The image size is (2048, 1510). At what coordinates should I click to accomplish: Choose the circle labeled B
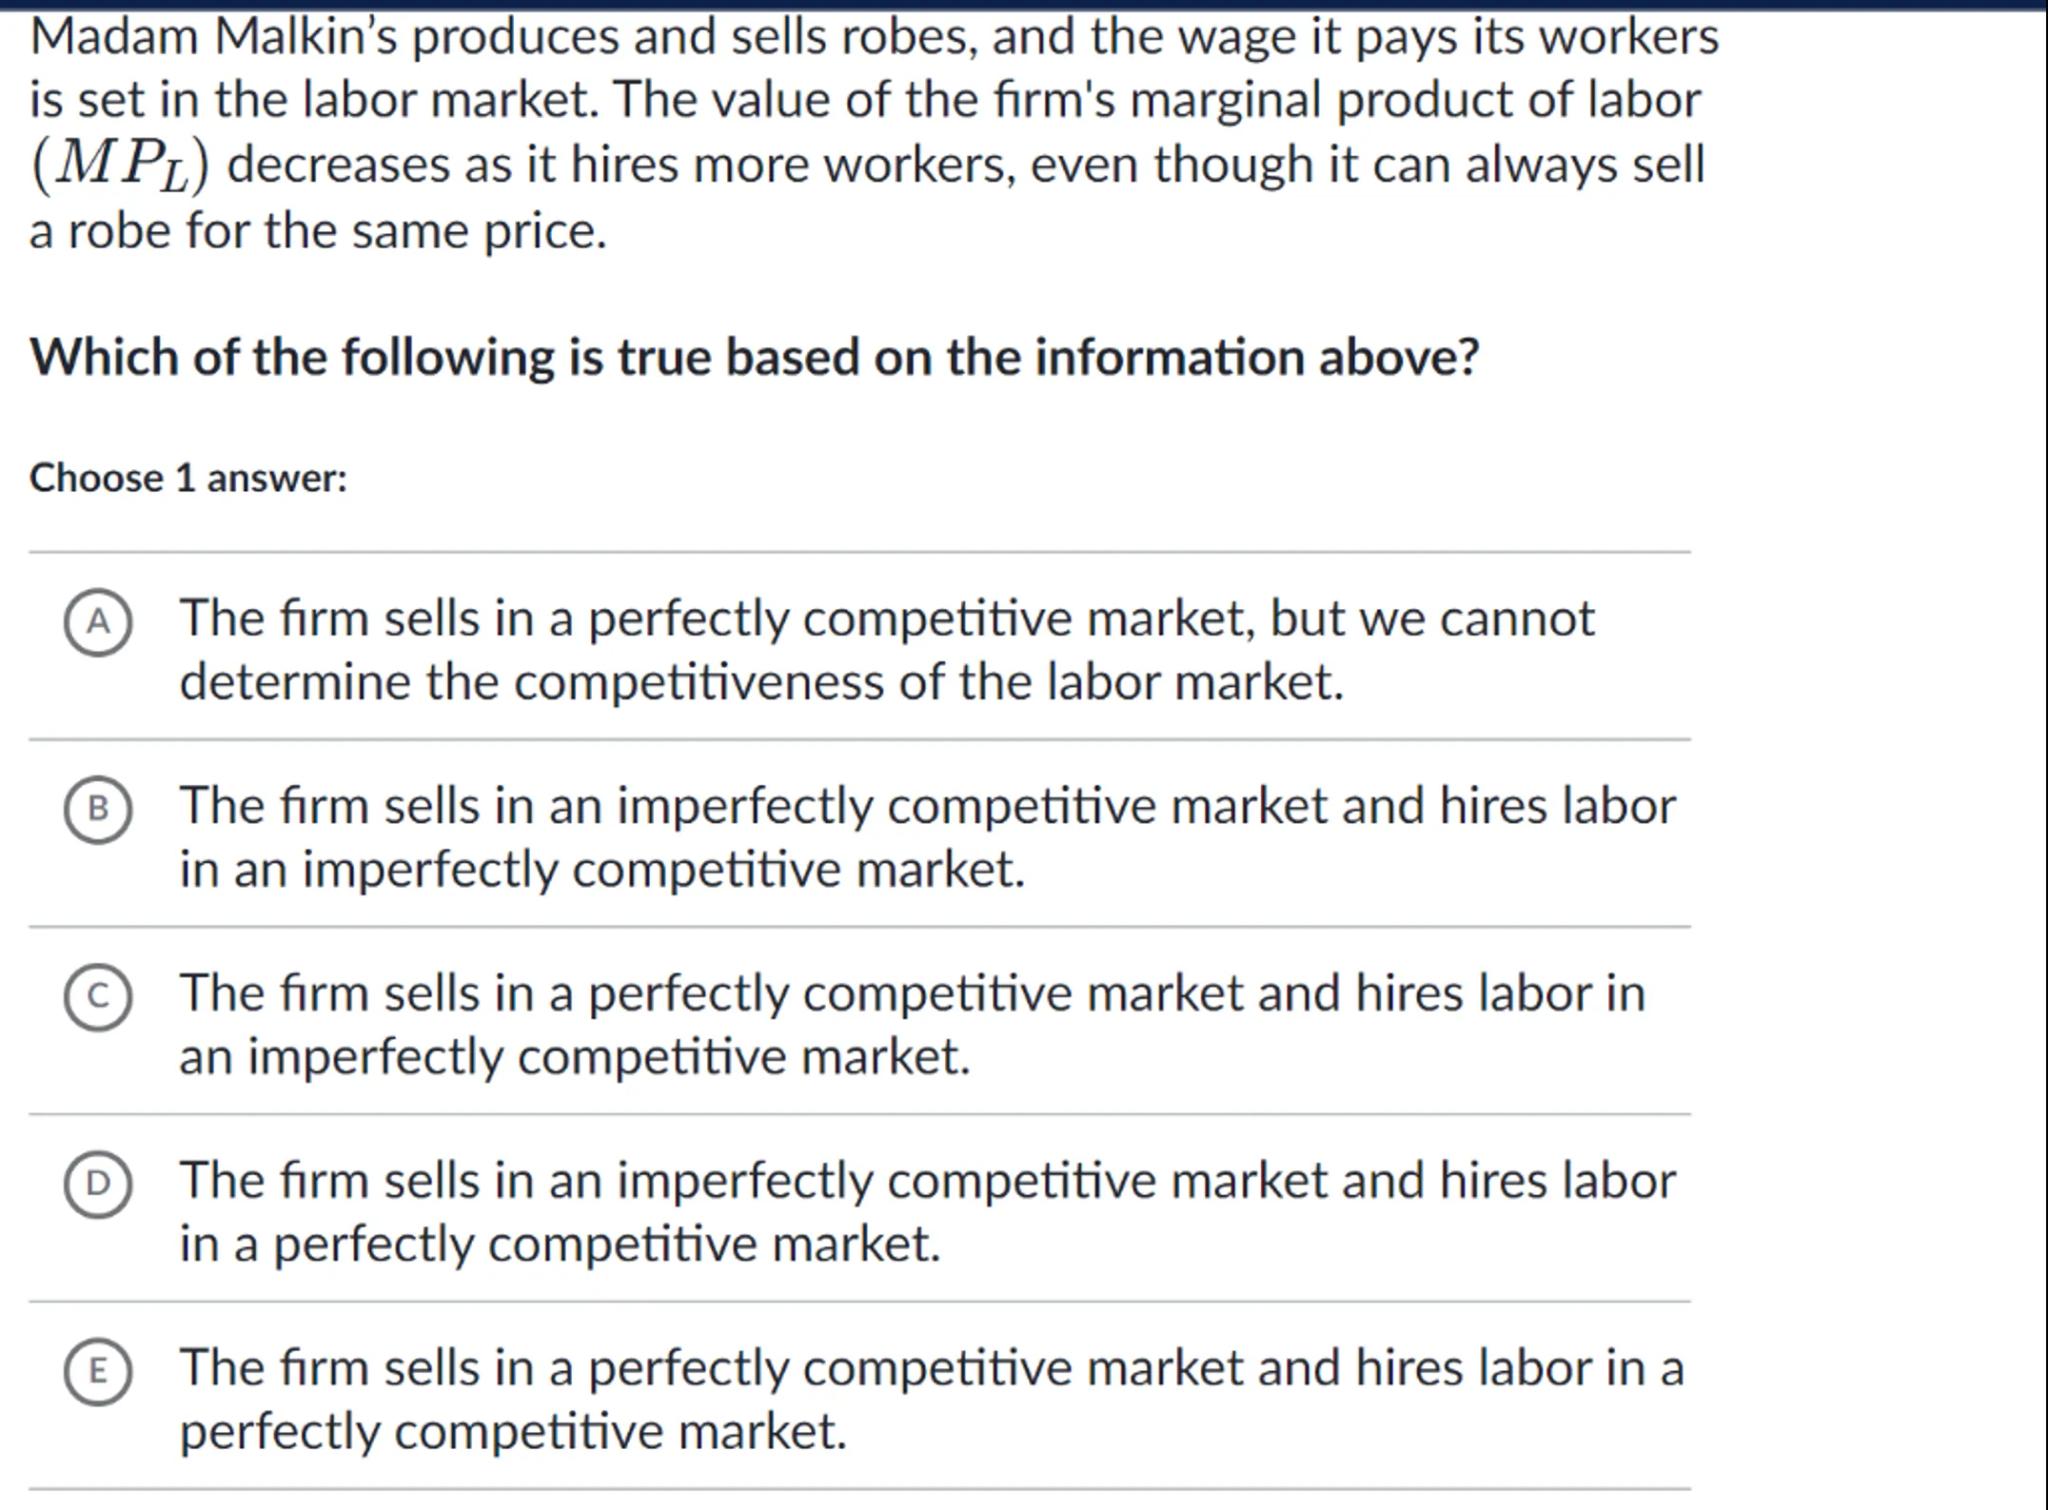tap(97, 809)
